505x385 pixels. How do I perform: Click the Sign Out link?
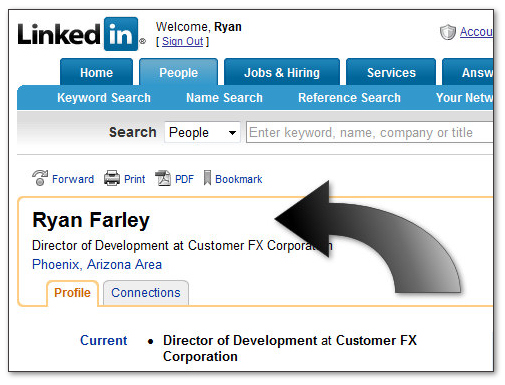182,41
